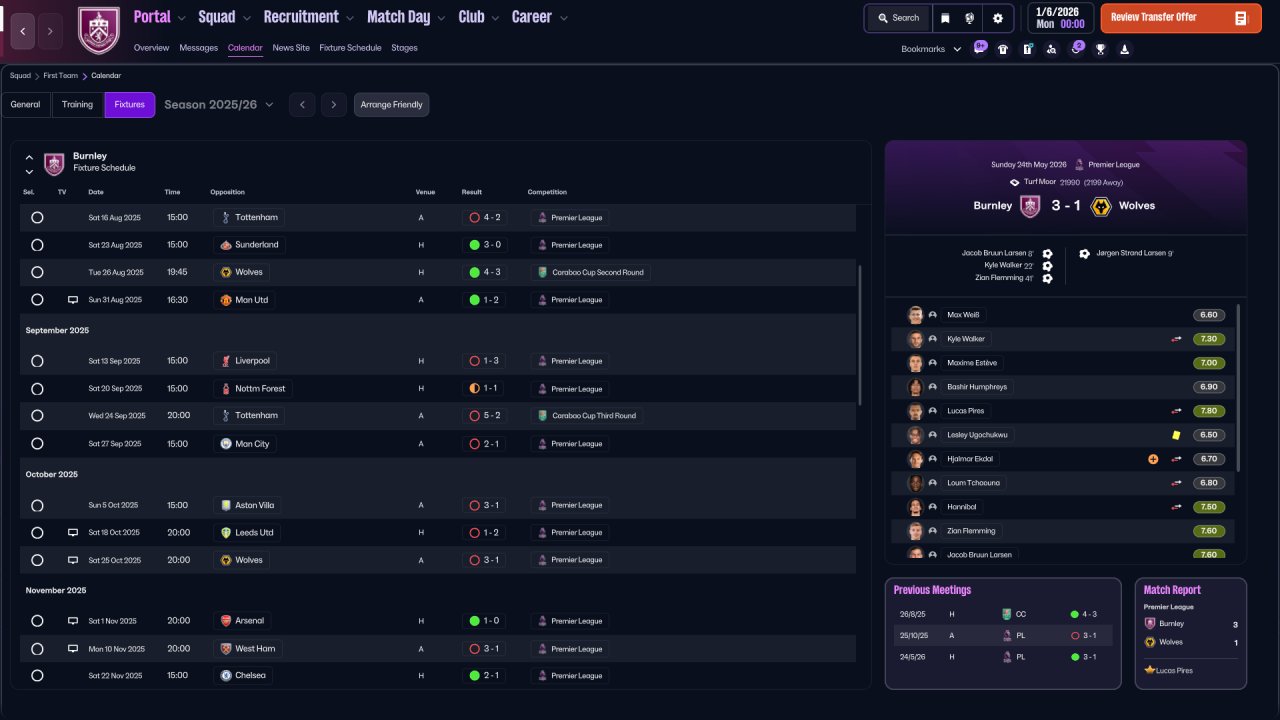Click the TV icon on Leeds Utd row
The width and height of the screenshot is (1280, 720).
point(73,533)
